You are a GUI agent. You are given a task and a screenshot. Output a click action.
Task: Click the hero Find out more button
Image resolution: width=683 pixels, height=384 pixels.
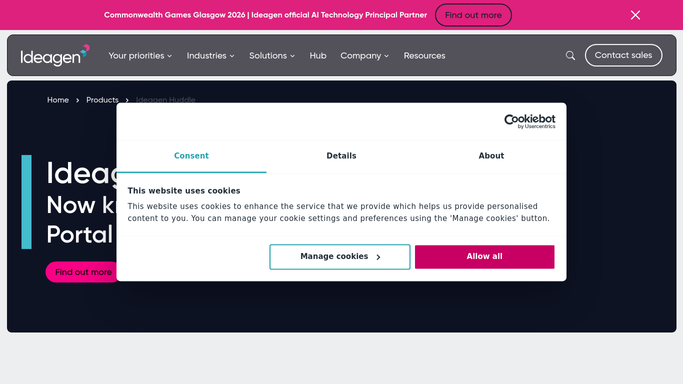pos(81,272)
